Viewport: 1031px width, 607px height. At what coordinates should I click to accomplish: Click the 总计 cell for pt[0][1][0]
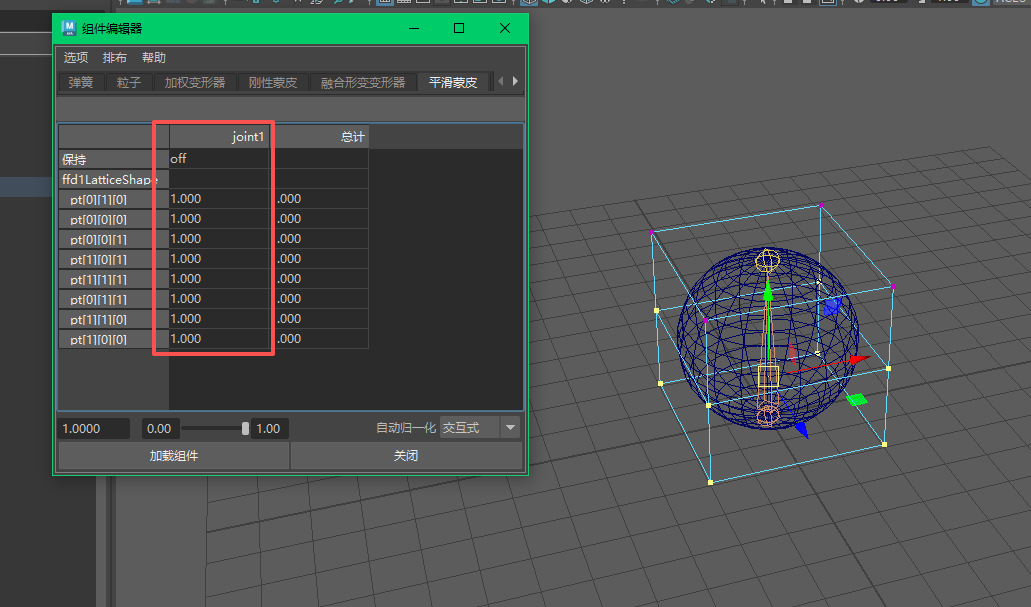tap(320, 199)
